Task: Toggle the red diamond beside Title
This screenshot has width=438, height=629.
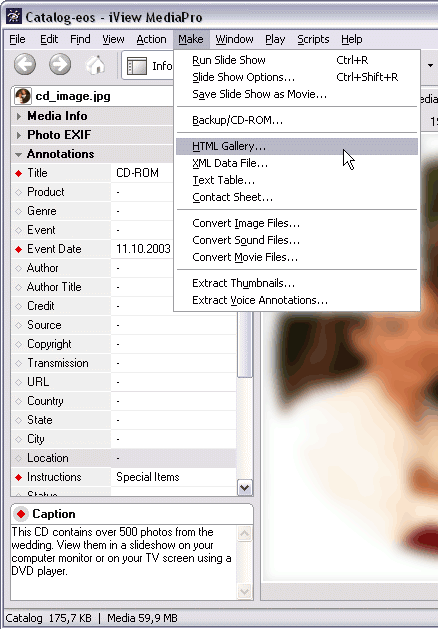Action: click(18, 173)
